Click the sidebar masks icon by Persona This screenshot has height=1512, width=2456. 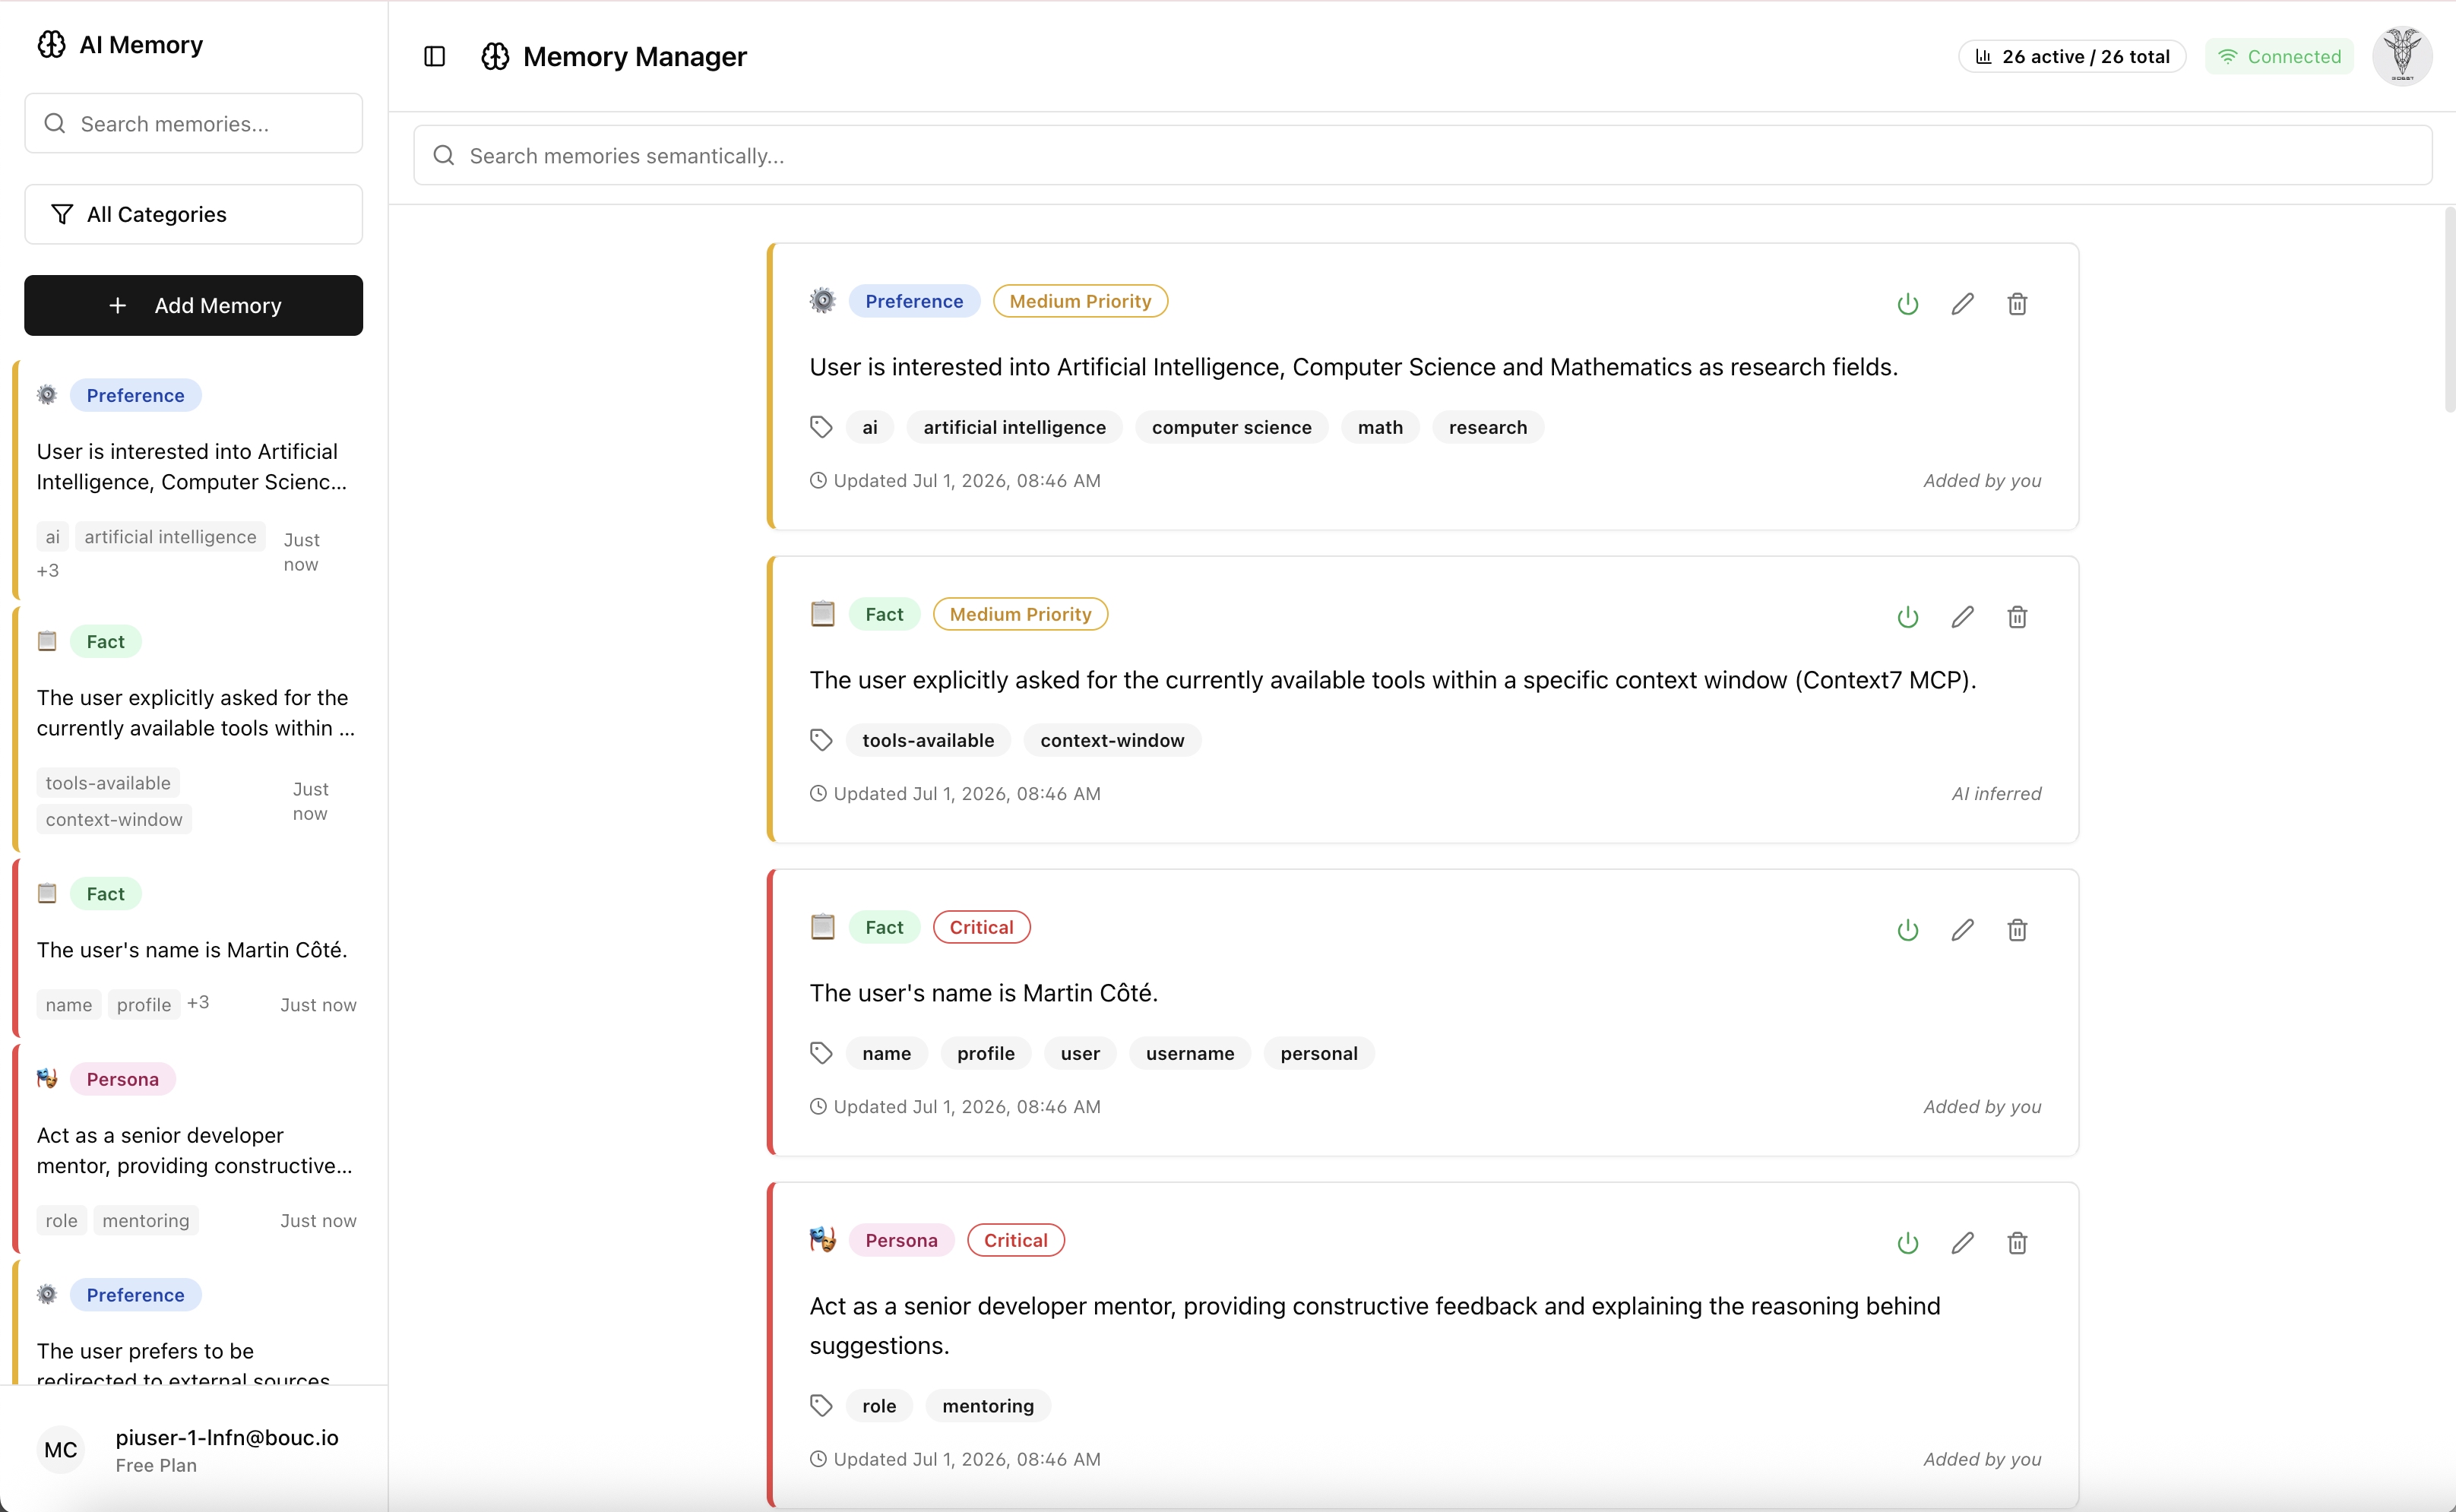(x=47, y=1078)
